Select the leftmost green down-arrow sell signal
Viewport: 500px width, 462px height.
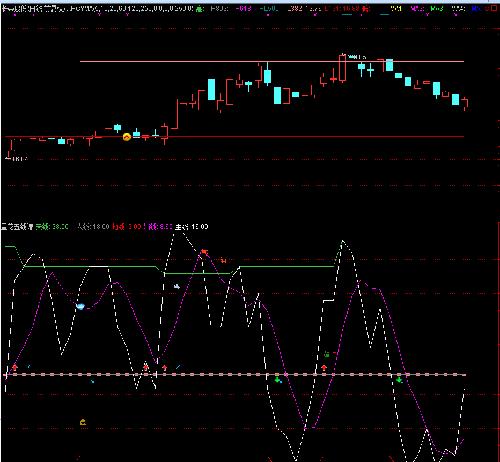click(x=277, y=380)
